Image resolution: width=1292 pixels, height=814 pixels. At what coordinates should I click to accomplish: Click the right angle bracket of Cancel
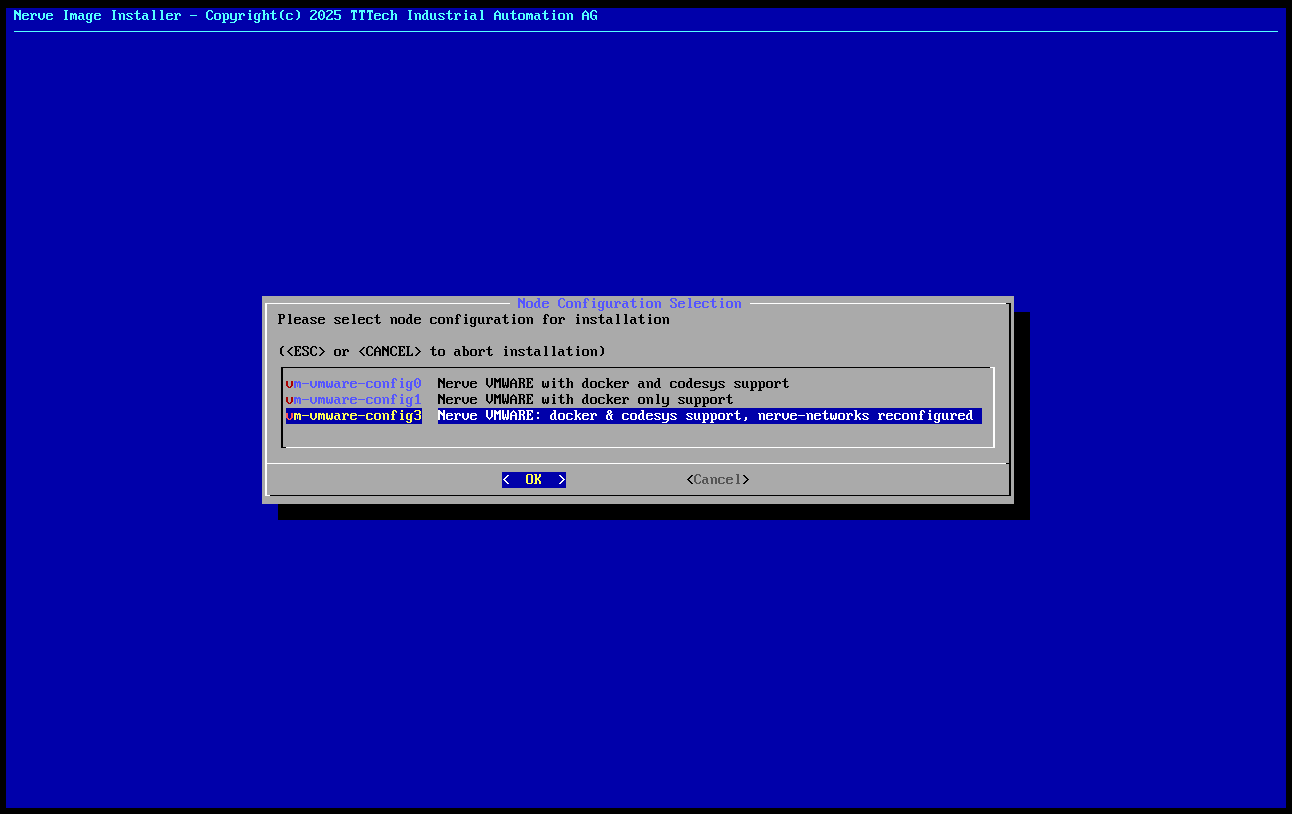pos(746,479)
